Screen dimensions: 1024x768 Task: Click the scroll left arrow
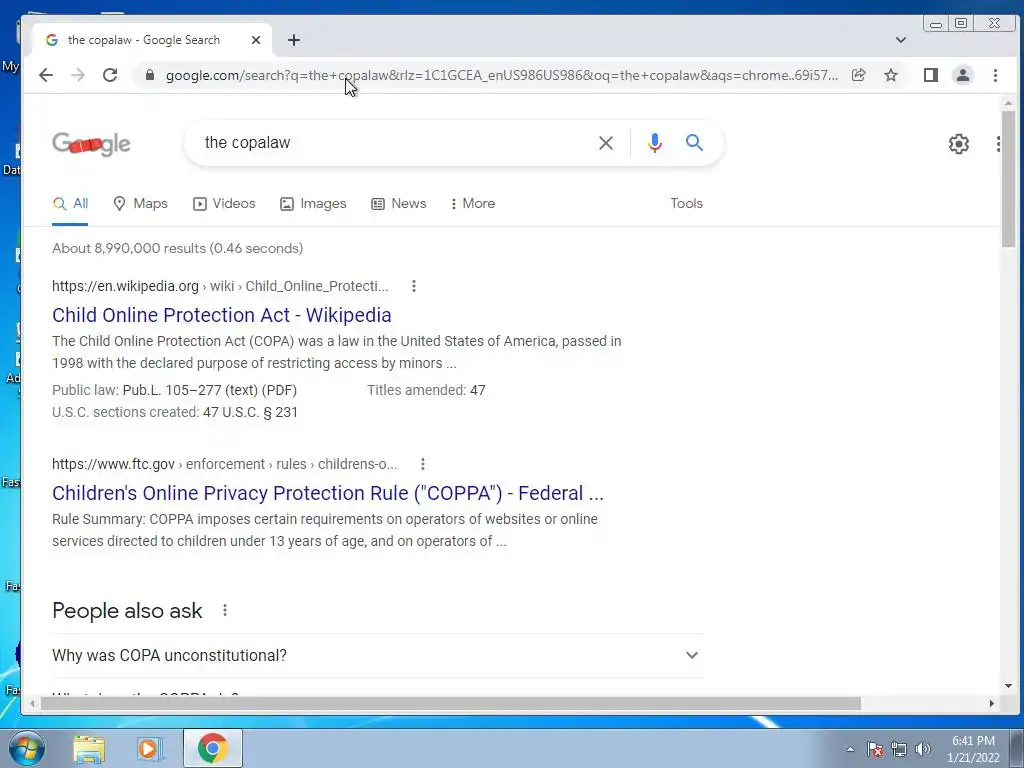click(x=32, y=703)
